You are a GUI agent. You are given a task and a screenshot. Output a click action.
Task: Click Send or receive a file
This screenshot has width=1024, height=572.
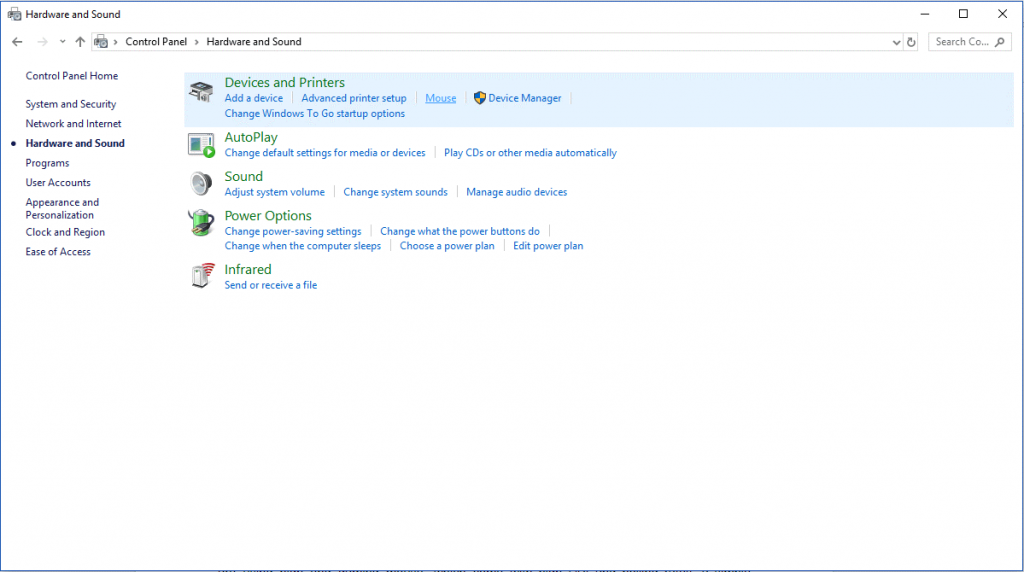click(271, 285)
